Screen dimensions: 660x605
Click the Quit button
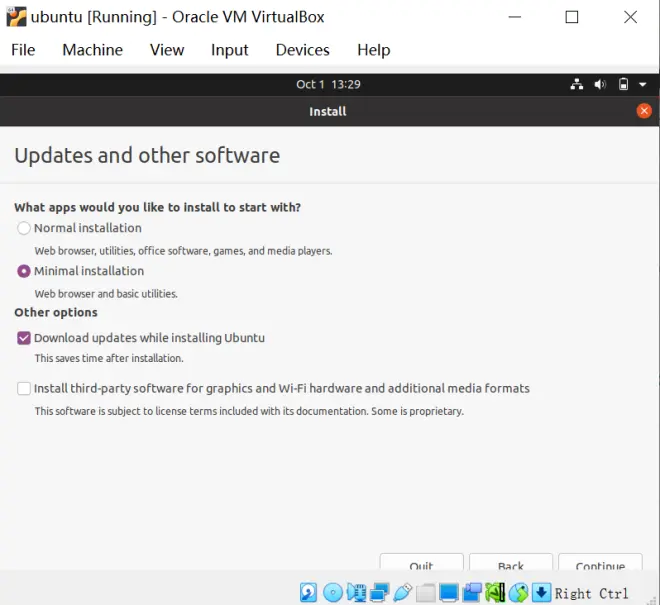coord(421,562)
